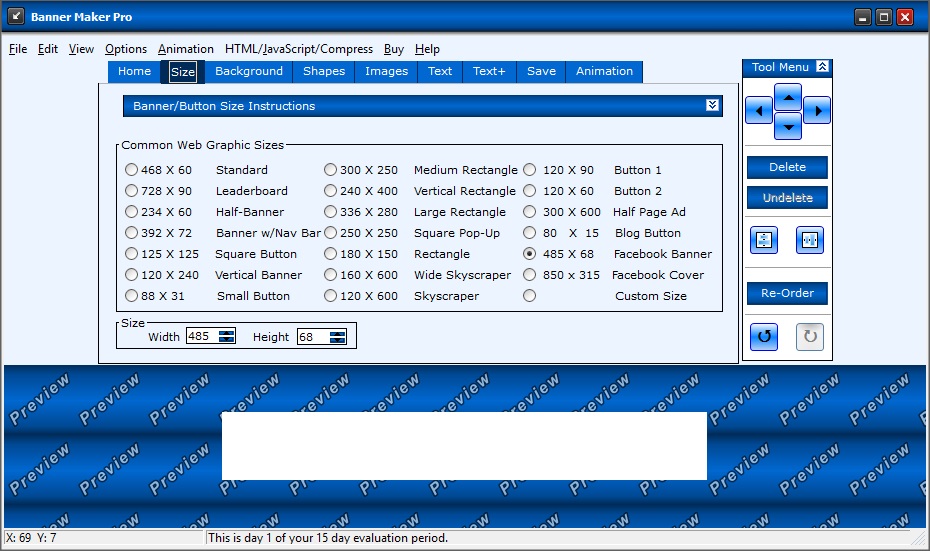Image resolution: width=930 pixels, height=551 pixels.
Task: Select the 120 X 600 Skyscraper size
Action: click(330, 295)
